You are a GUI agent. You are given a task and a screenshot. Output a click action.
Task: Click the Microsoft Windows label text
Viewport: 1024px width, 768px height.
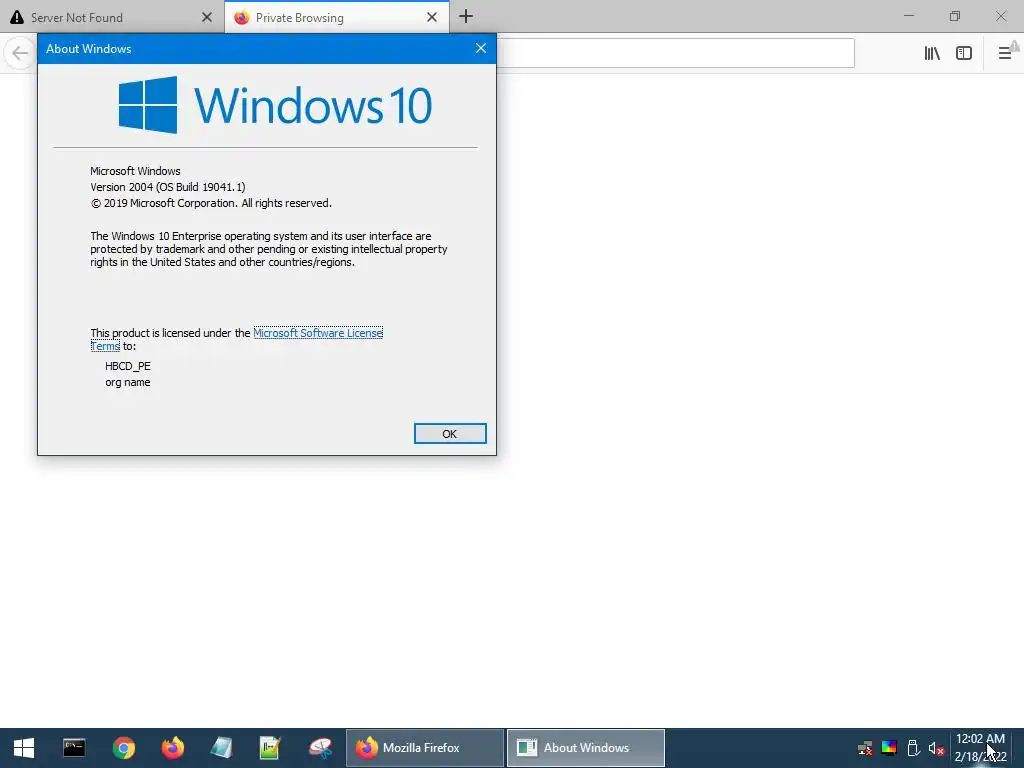pos(135,171)
